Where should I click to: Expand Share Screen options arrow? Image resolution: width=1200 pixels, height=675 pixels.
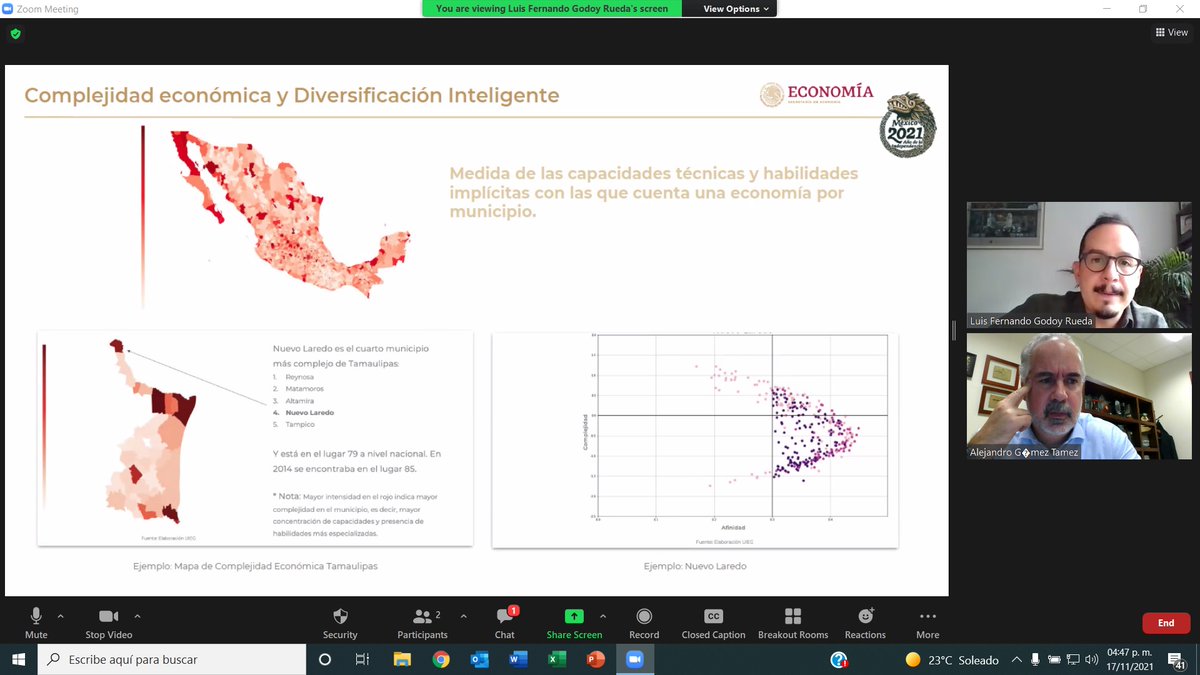coord(603,616)
